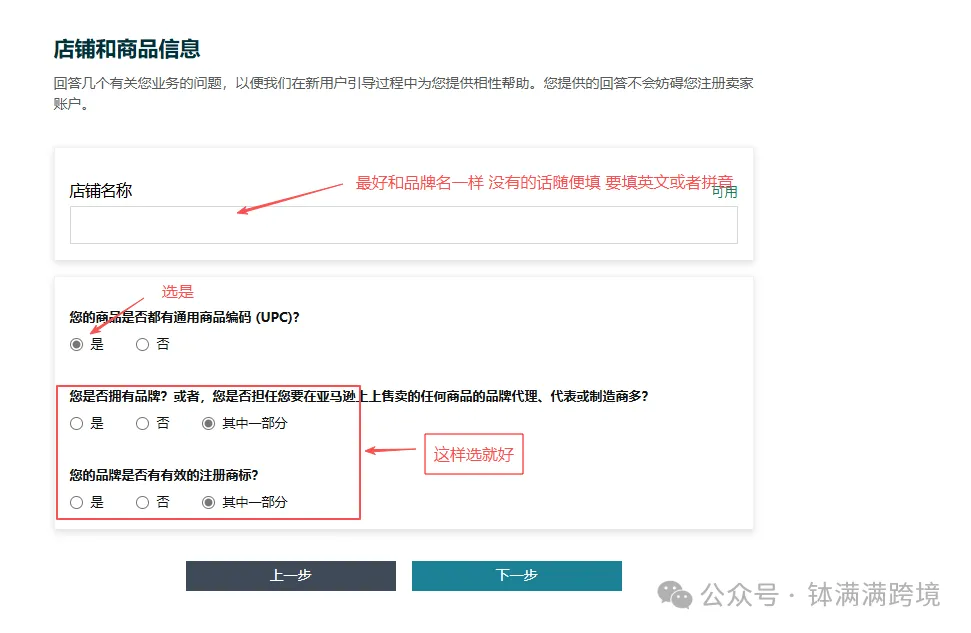Select 其中一部分 for the trademark question
The image size is (971, 633).
pyautogui.click(x=207, y=502)
